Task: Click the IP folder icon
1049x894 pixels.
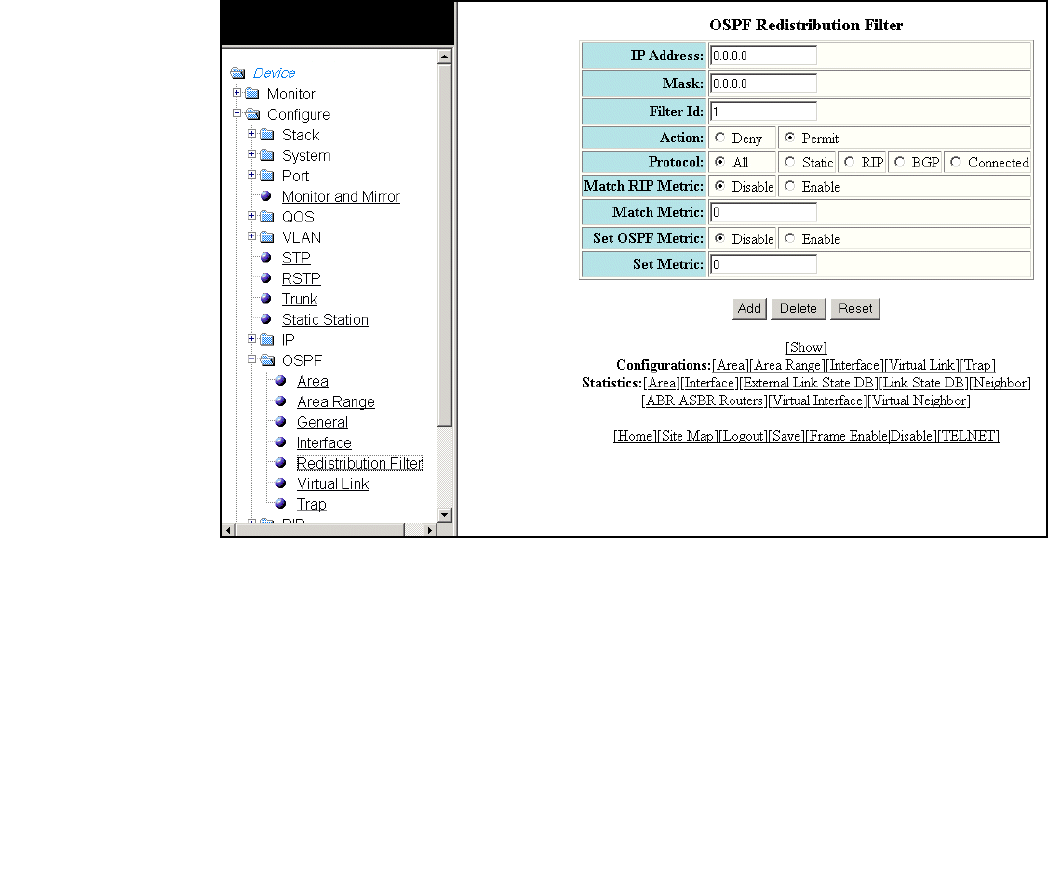Action: [267, 339]
